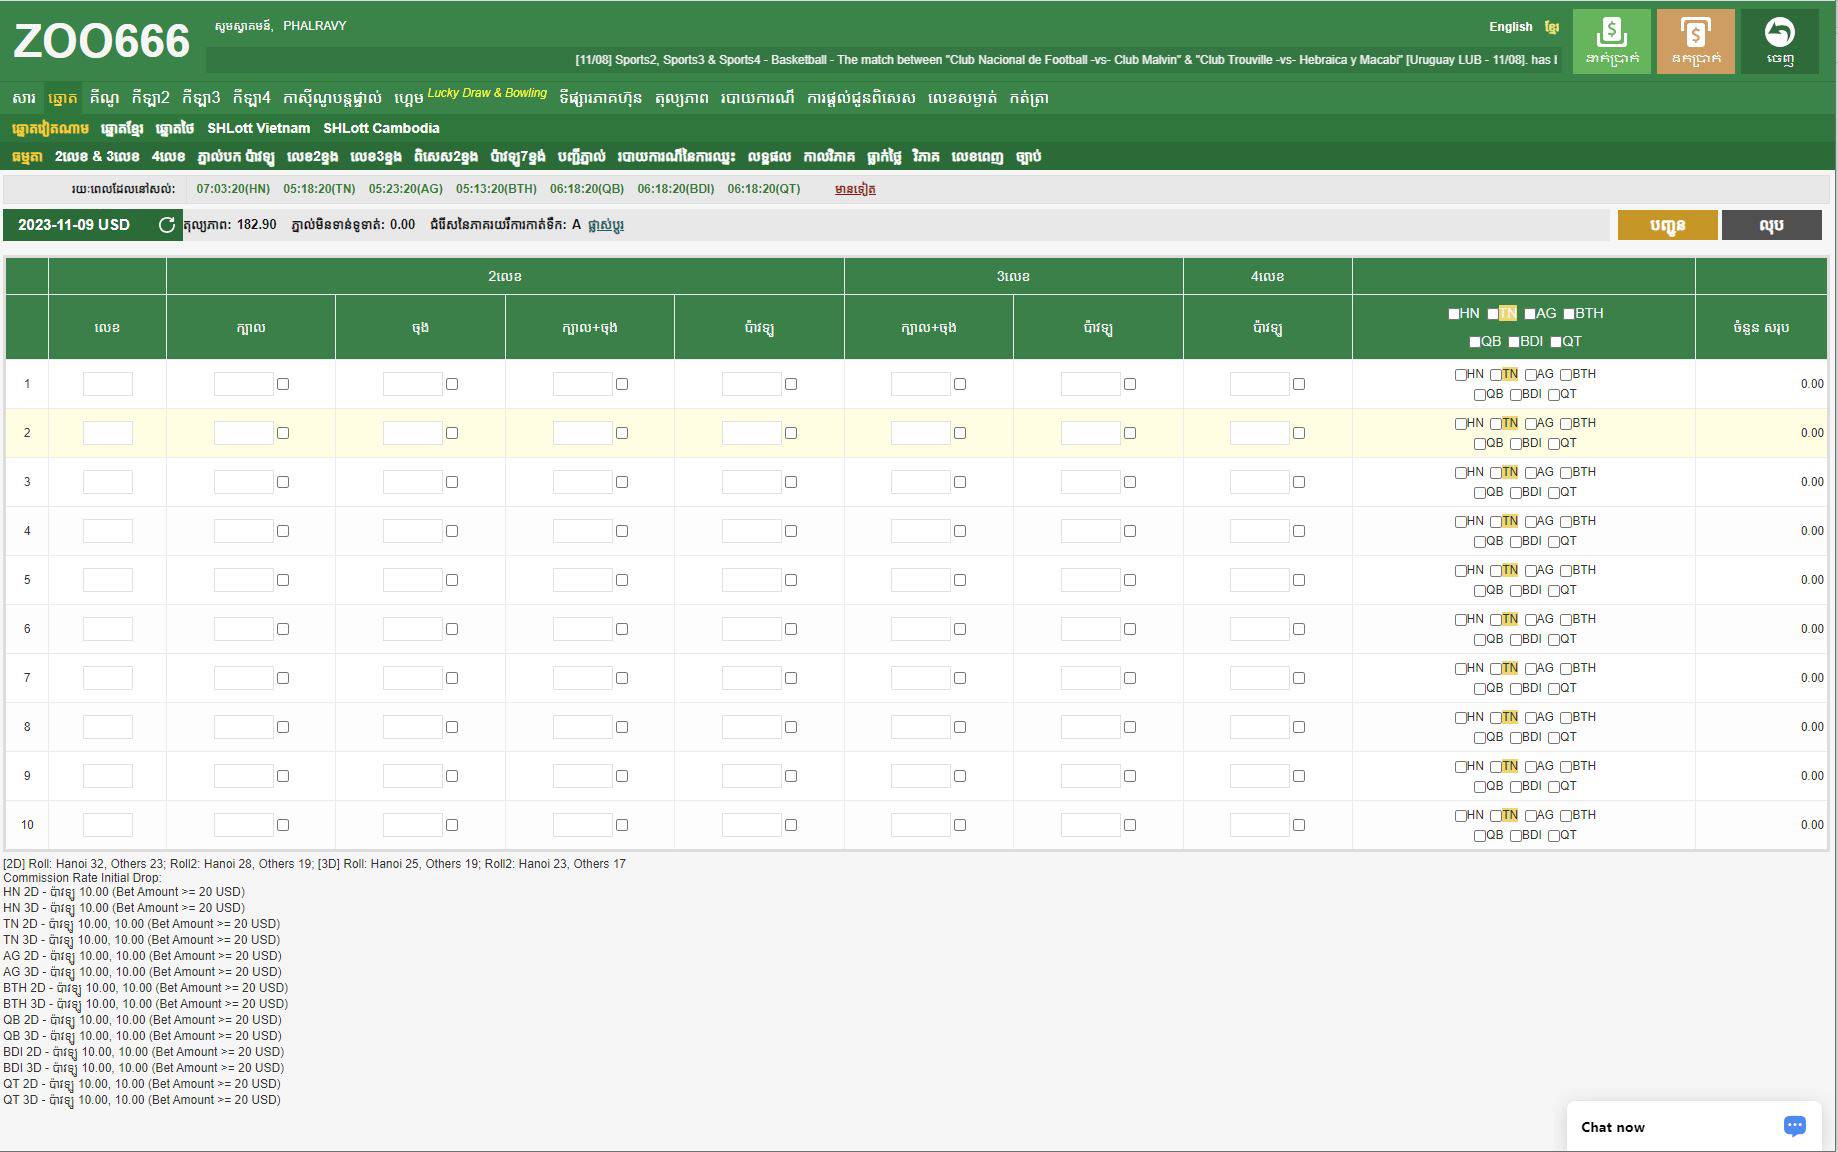The width and height of the screenshot is (1838, 1152).
Task: Tick BTH checkbox in row 3
Action: (1566, 473)
